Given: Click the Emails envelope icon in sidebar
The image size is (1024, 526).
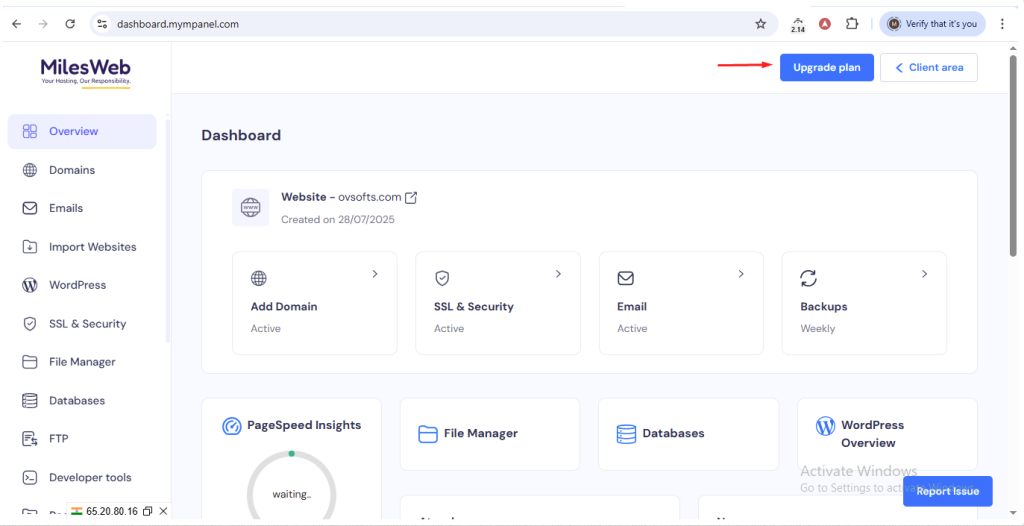Looking at the screenshot, I should (29, 208).
